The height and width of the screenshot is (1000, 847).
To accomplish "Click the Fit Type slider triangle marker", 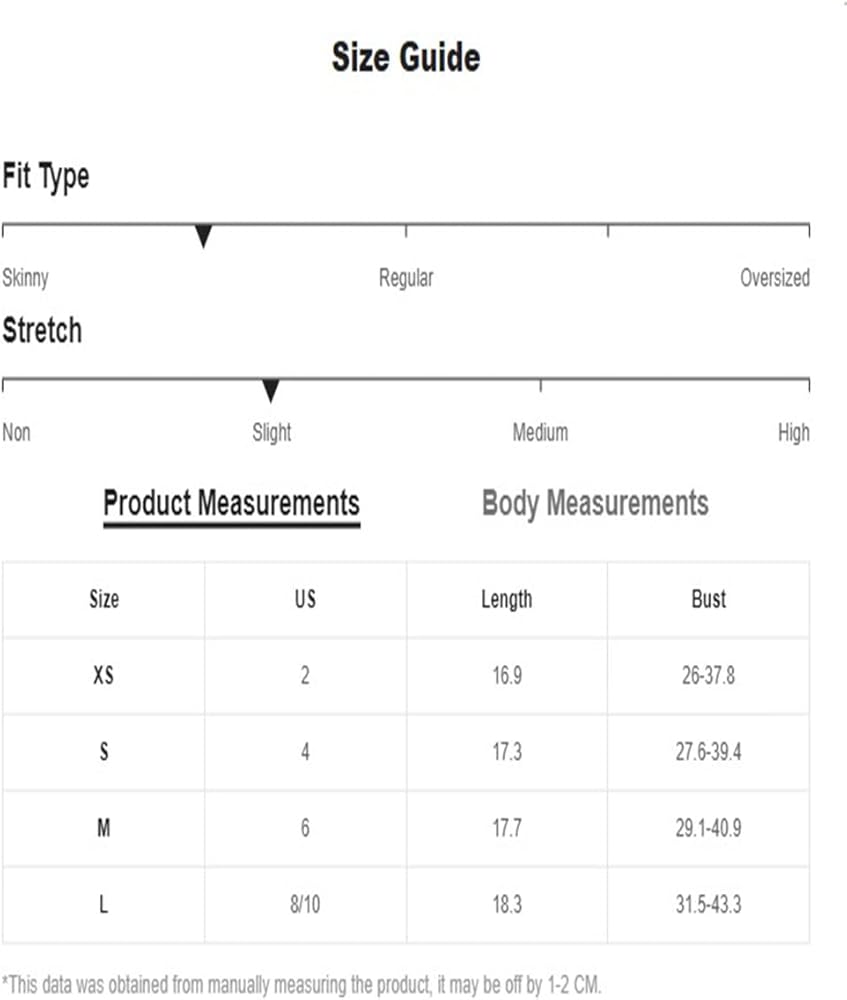I will point(203,237).
